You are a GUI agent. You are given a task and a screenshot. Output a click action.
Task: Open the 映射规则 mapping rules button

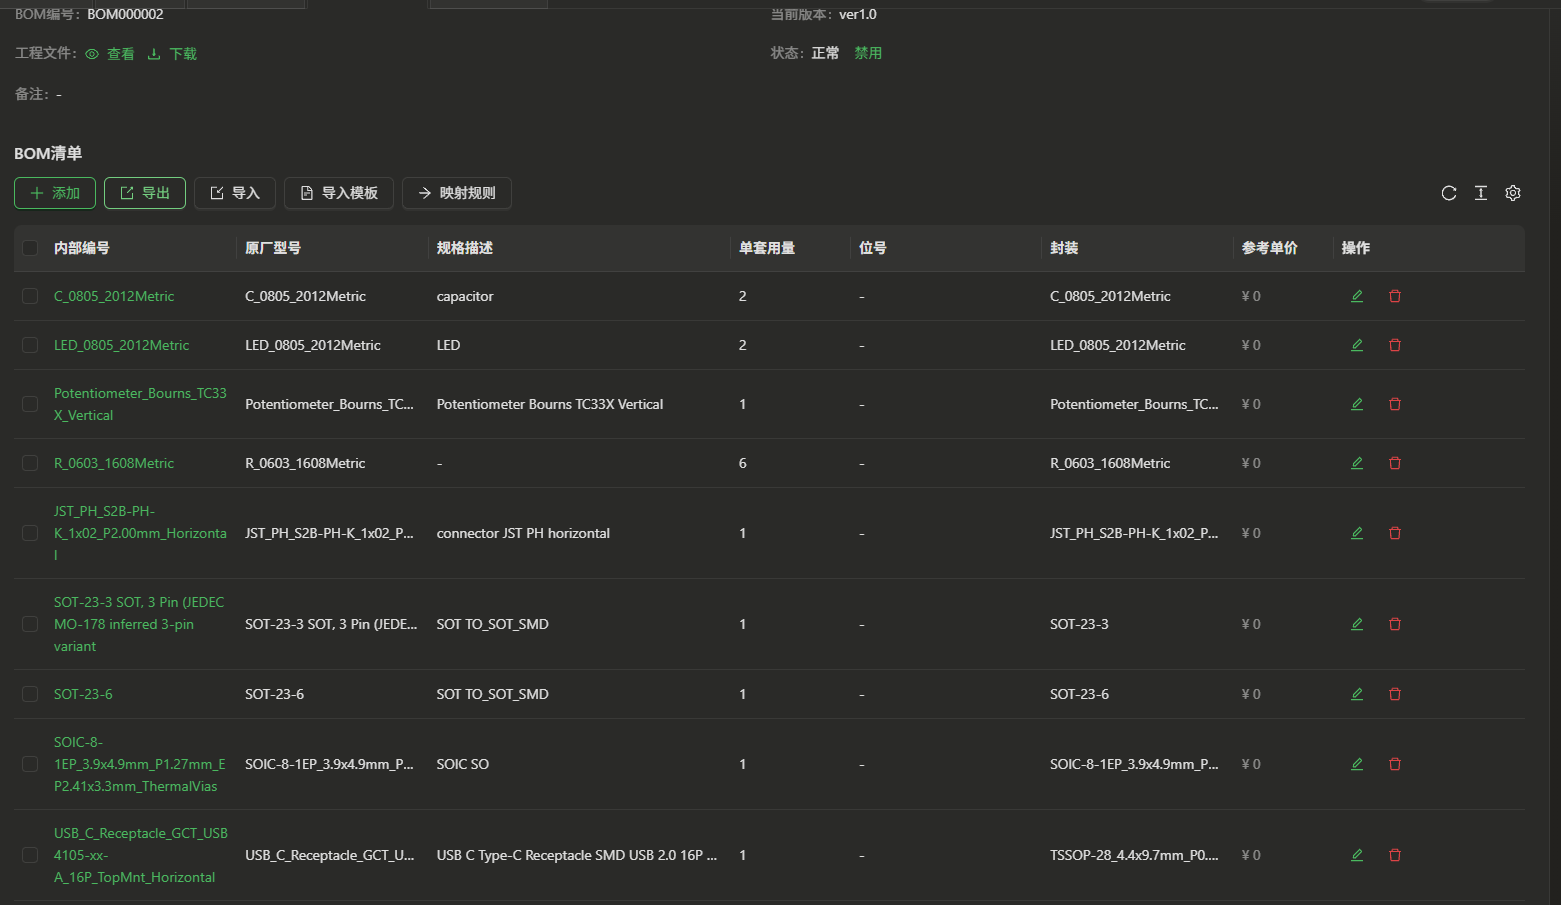pos(456,193)
